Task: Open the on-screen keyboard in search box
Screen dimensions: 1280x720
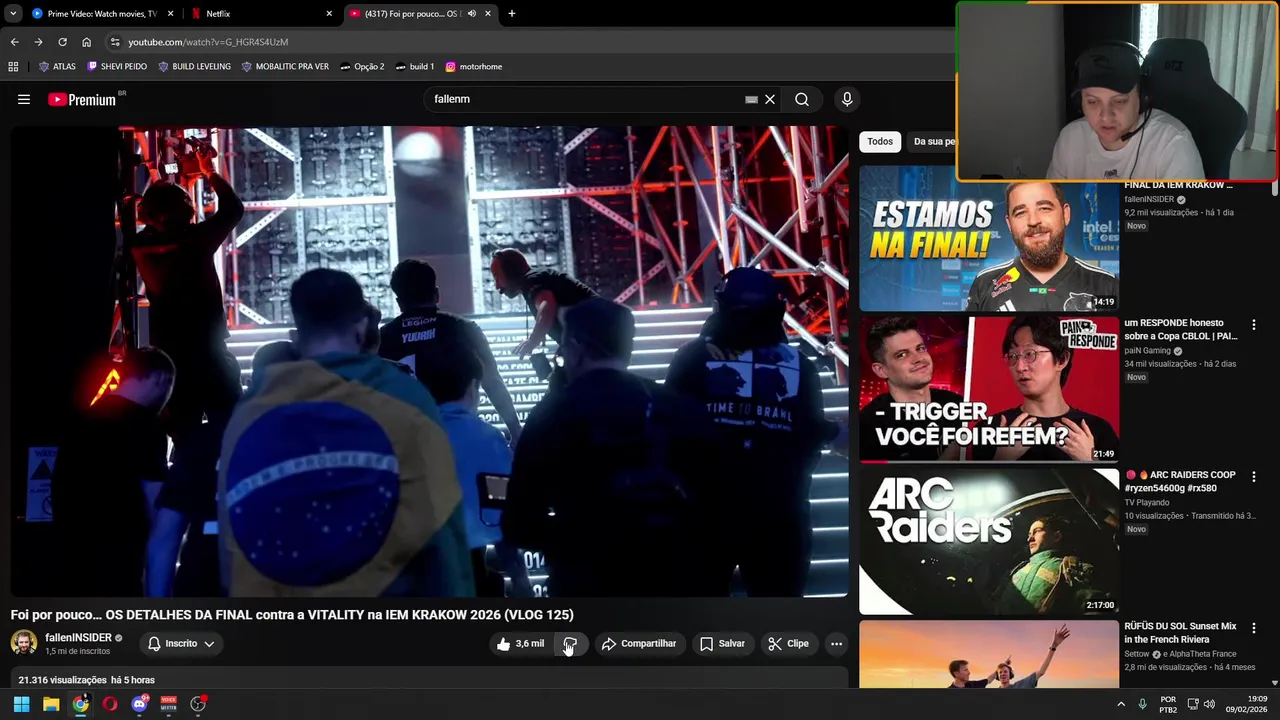Action: tap(751, 99)
